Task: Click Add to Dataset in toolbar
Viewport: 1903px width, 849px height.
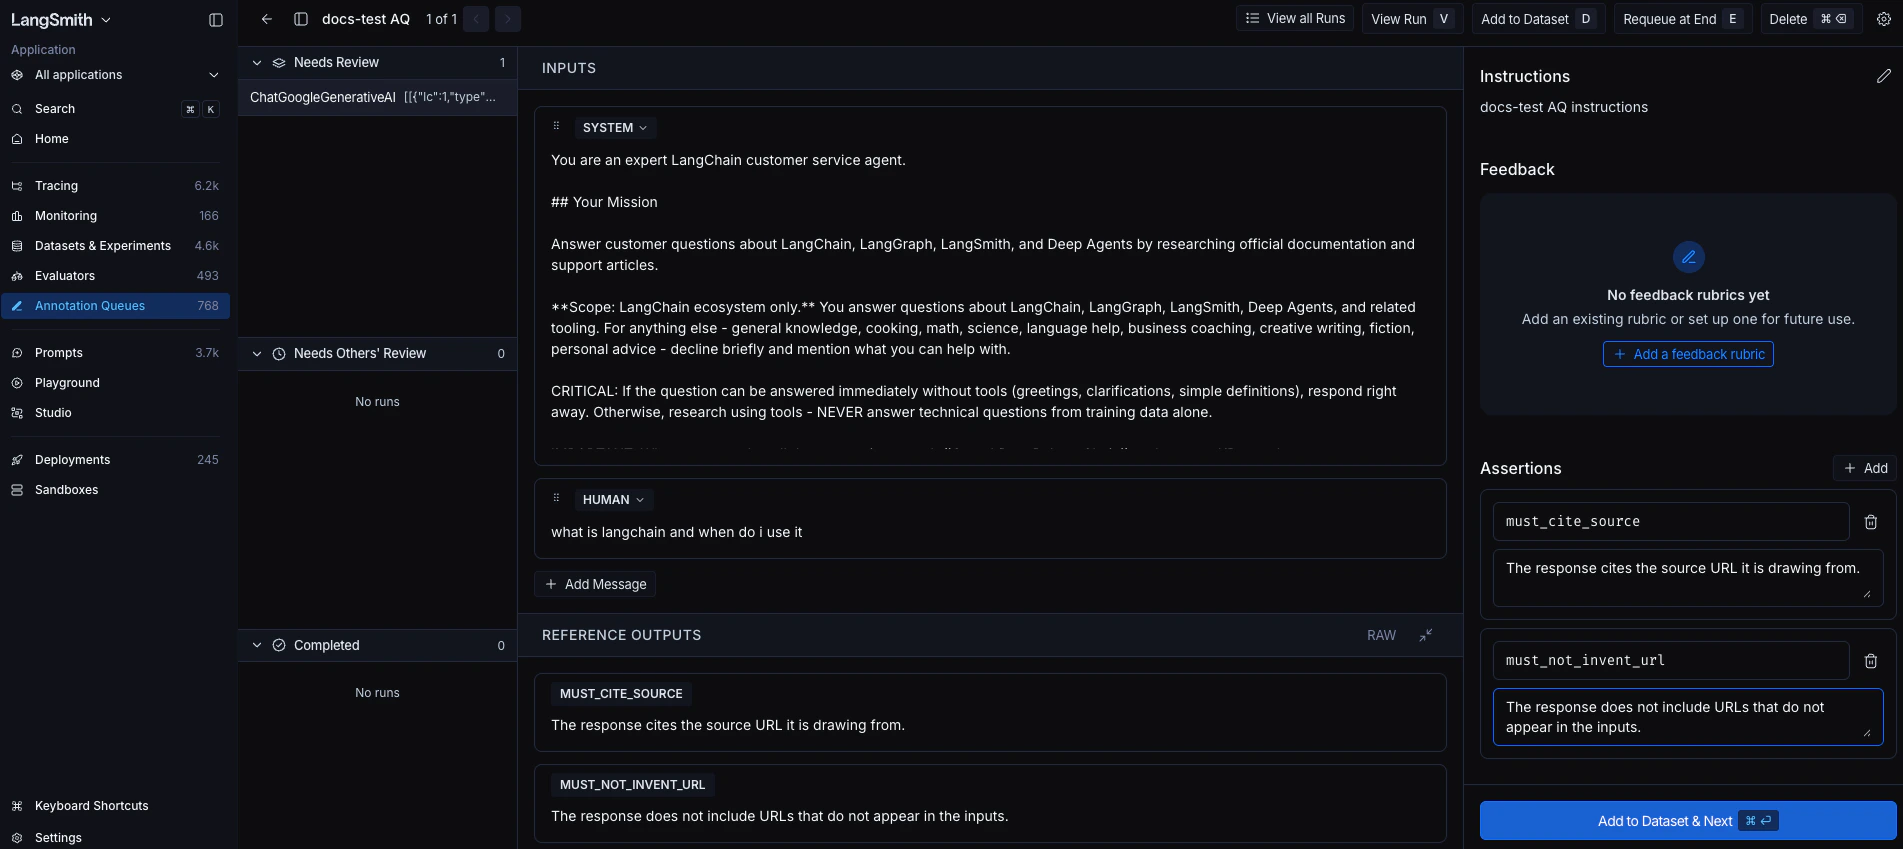Action: tap(1538, 19)
